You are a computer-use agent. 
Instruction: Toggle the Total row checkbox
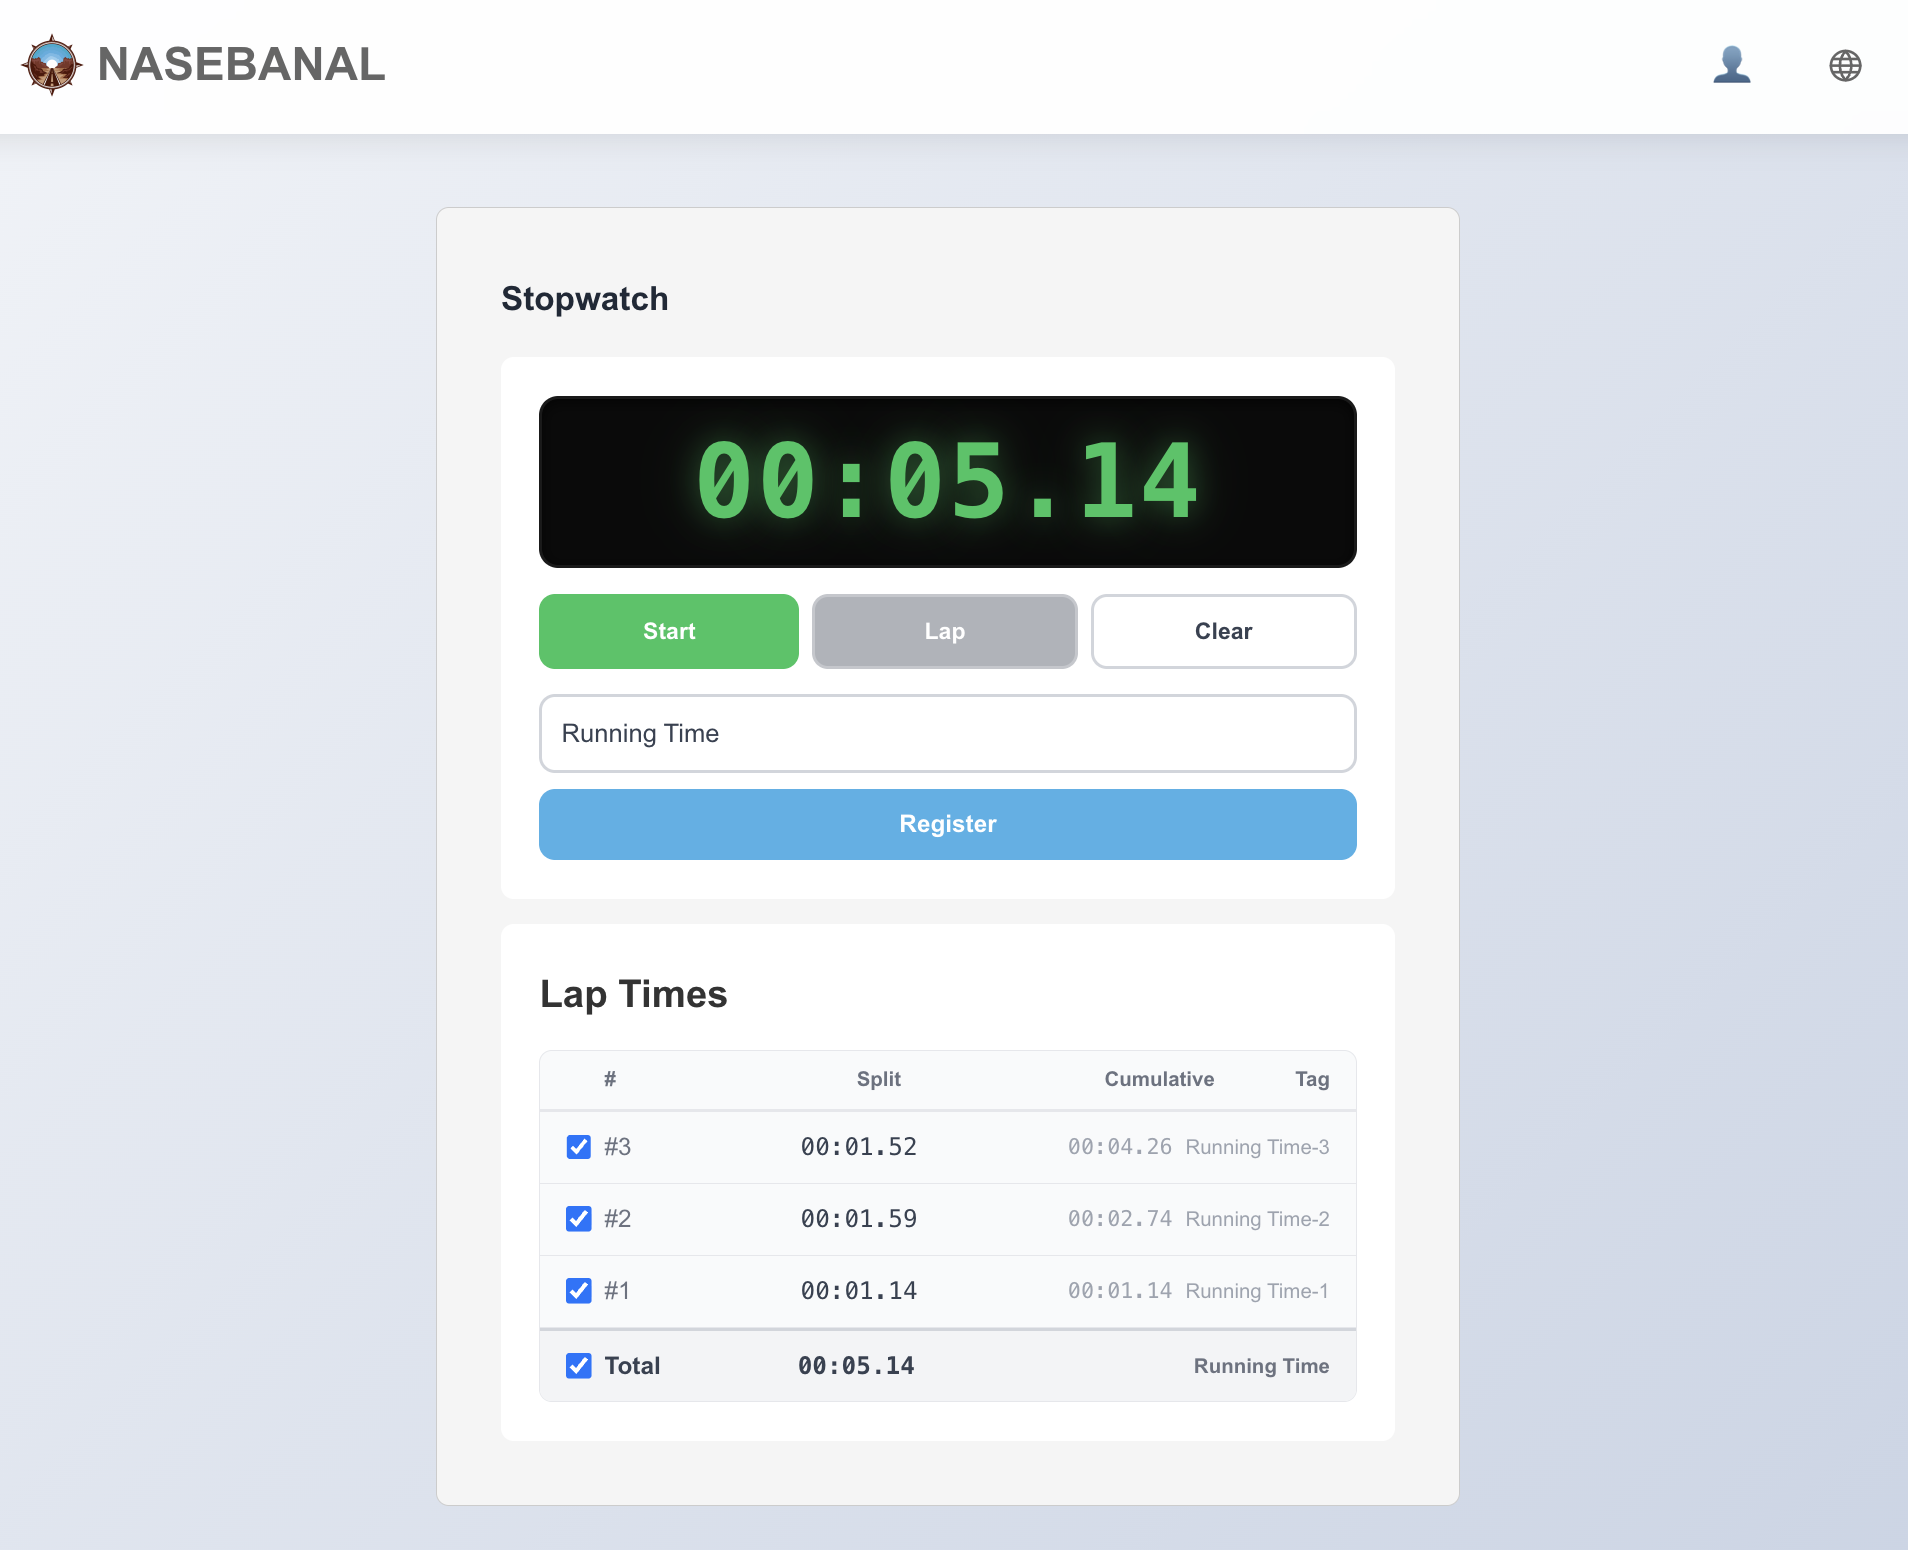tap(578, 1365)
